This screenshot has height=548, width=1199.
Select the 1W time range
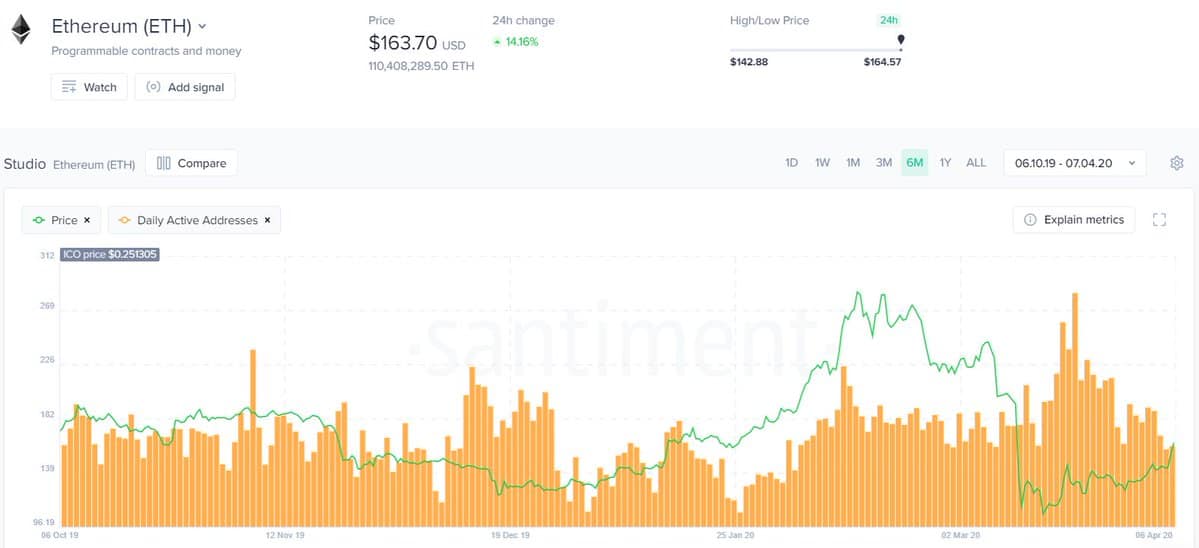(822, 163)
